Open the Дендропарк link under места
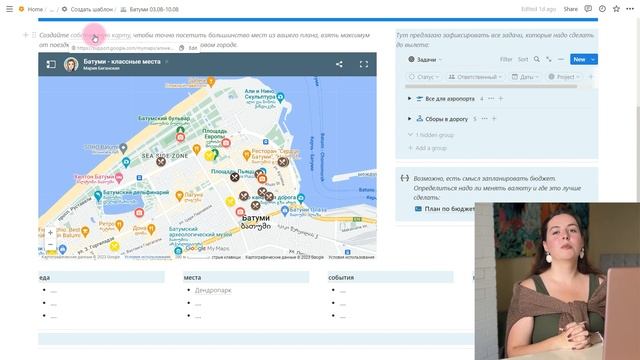This screenshot has height=360, width=640. point(213,290)
